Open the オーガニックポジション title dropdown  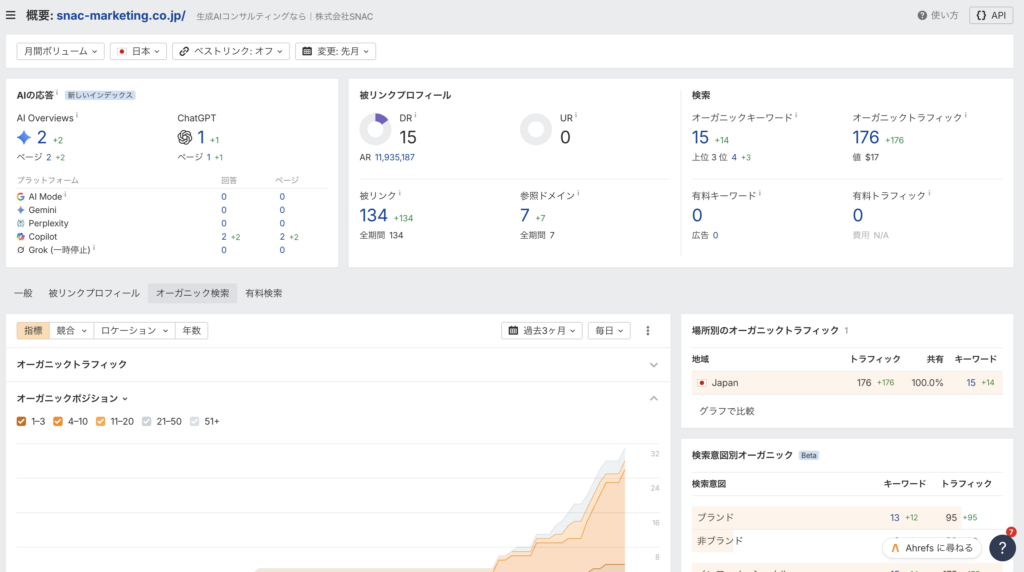pos(72,398)
